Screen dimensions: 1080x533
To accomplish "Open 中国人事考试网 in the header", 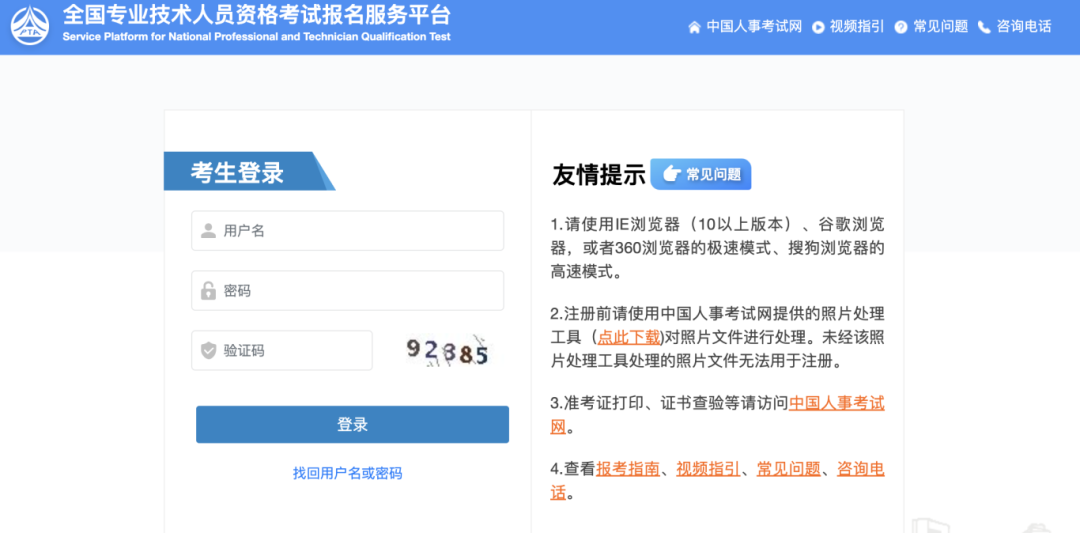I will point(754,27).
